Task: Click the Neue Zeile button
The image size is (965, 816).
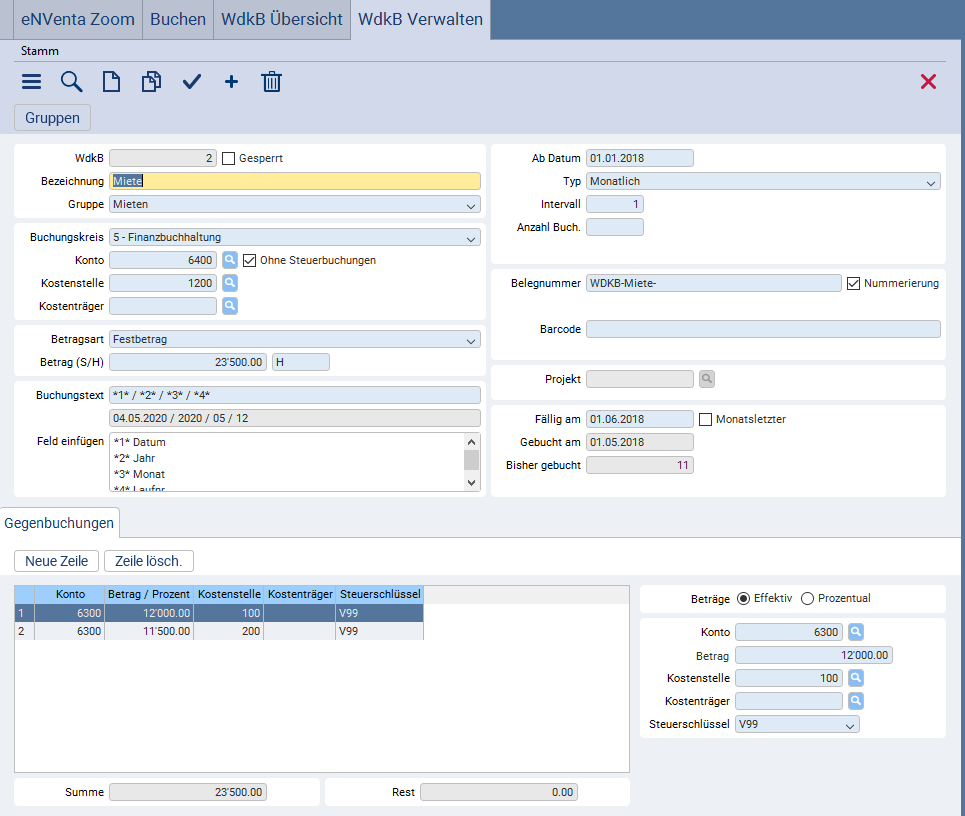Action: click(57, 561)
